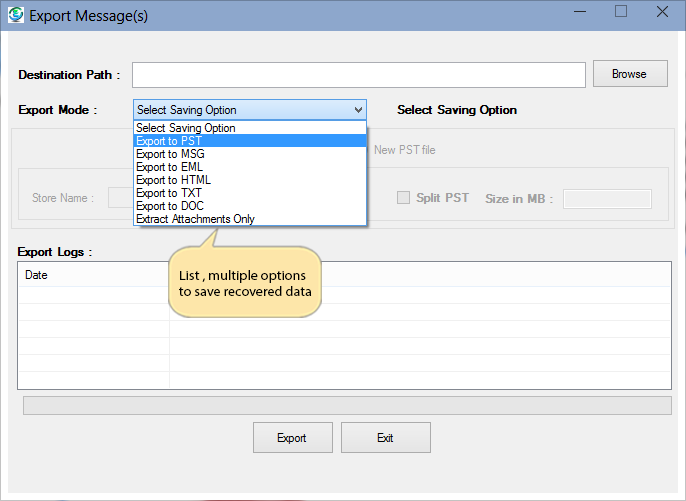This screenshot has height=501, width=686.
Task: Click the export progress bar
Action: click(x=347, y=405)
